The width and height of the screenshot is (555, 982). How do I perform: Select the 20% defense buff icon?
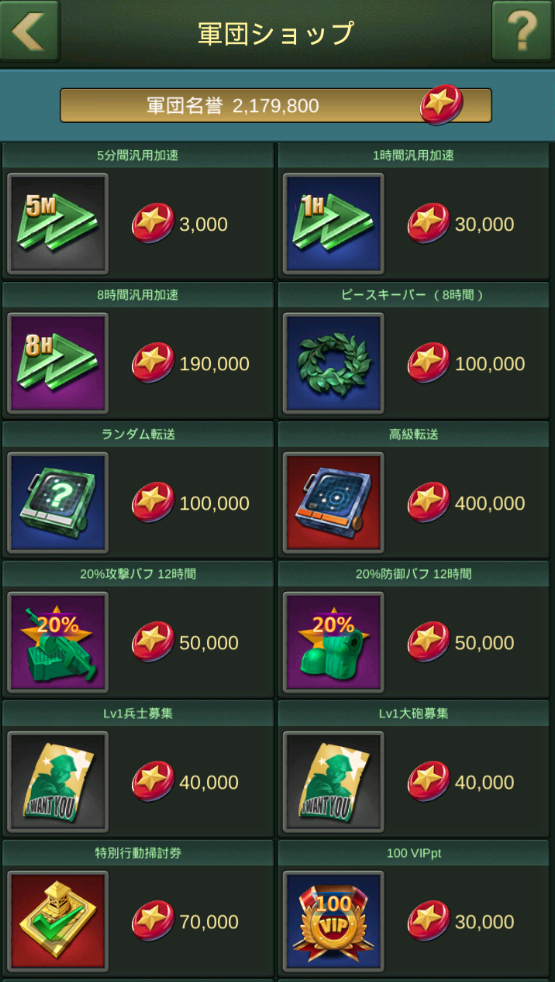pyautogui.click(x=333, y=643)
